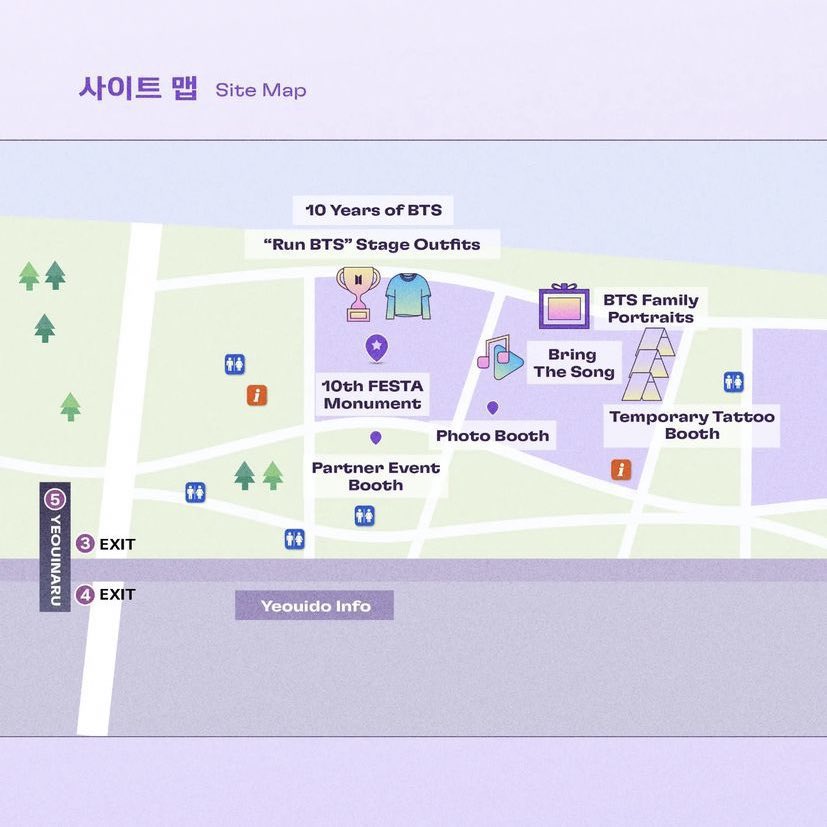Click the BTS Family Portraits label
This screenshot has height=827, width=827.
click(651, 309)
